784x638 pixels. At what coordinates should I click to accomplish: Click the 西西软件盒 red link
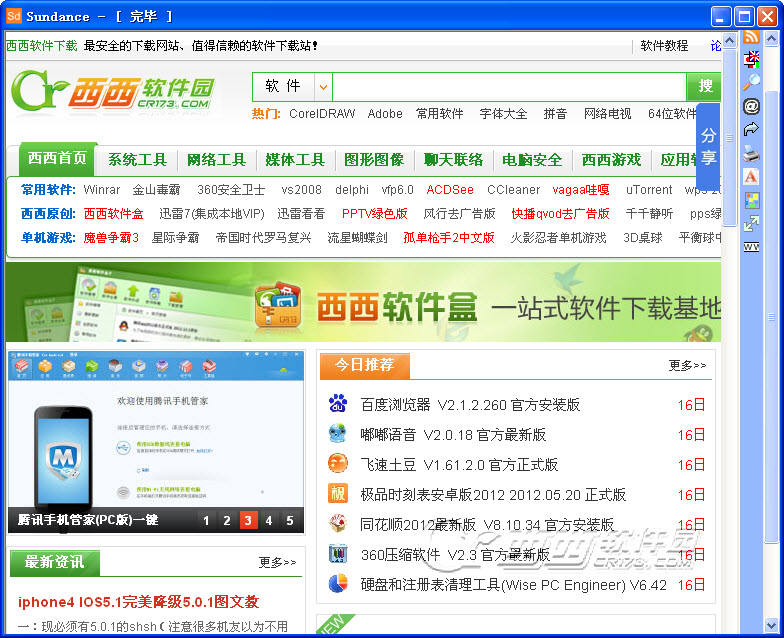click(114, 214)
